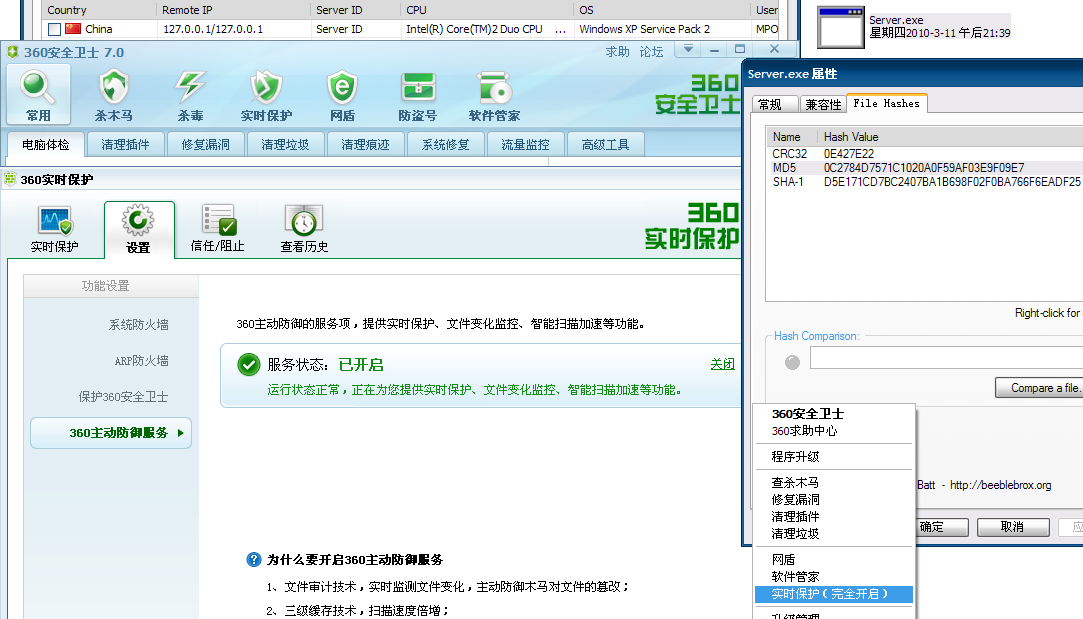Image resolution: width=1083 pixels, height=619 pixels.
Task: Select the MD5 hash row
Action: click(926, 168)
